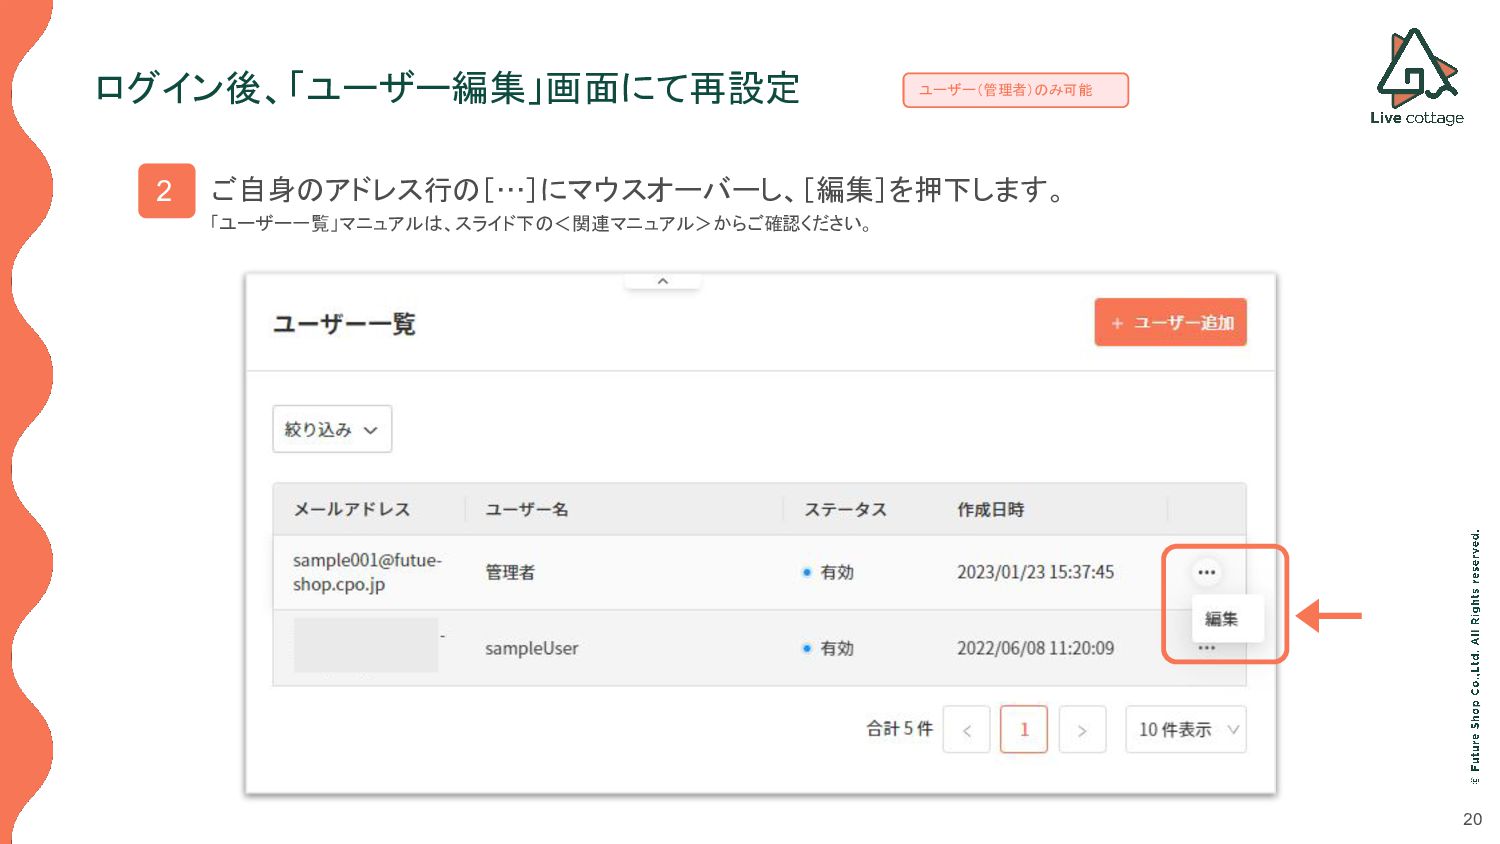
Task: Click the orange step 2 badge
Action: 165,190
